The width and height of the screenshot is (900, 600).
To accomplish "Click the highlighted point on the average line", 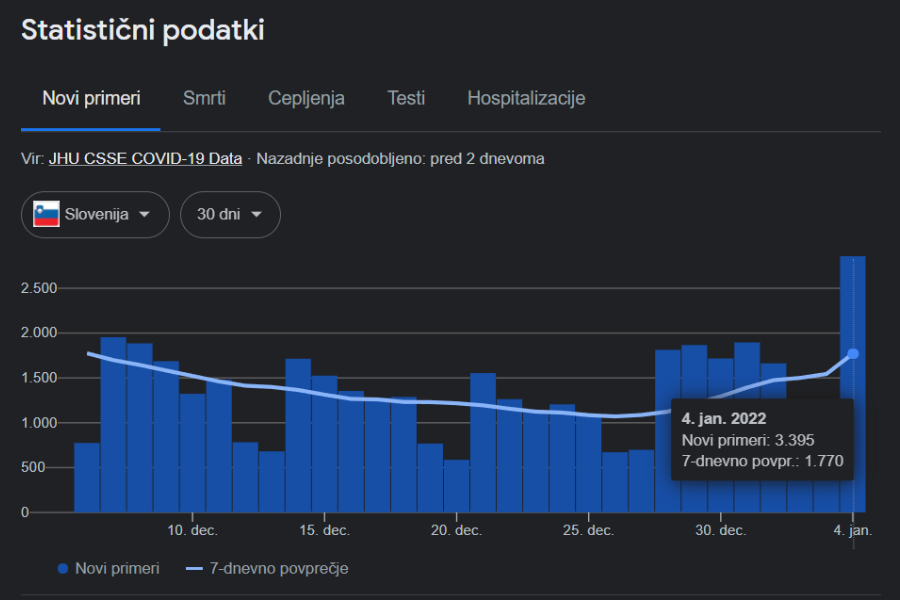I will [853, 353].
